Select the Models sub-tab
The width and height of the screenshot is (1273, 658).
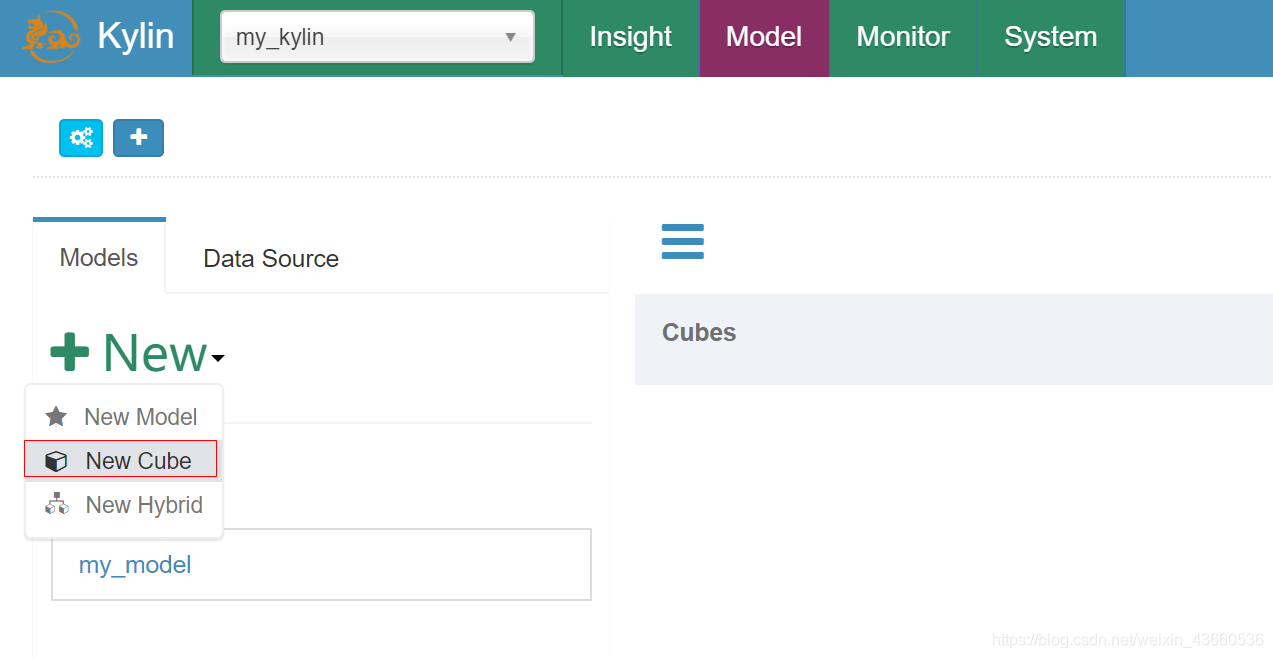(x=99, y=257)
